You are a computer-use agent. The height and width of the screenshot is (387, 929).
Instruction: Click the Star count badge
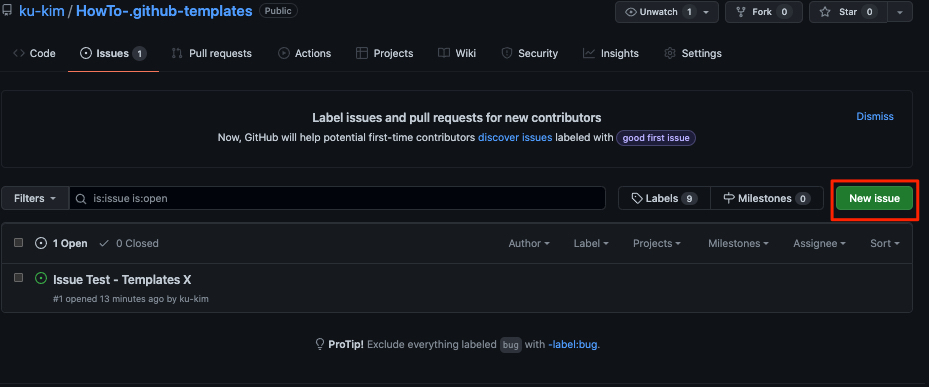click(869, 12)
